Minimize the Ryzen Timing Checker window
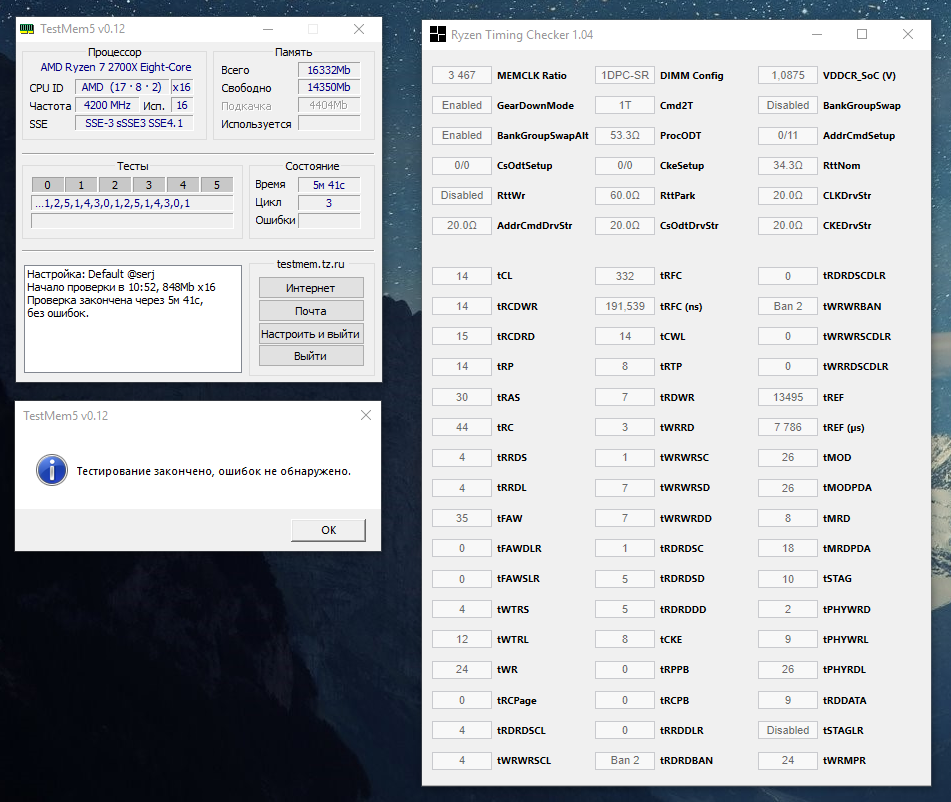Viewport: 951px width, 802px height. point(817,35)
